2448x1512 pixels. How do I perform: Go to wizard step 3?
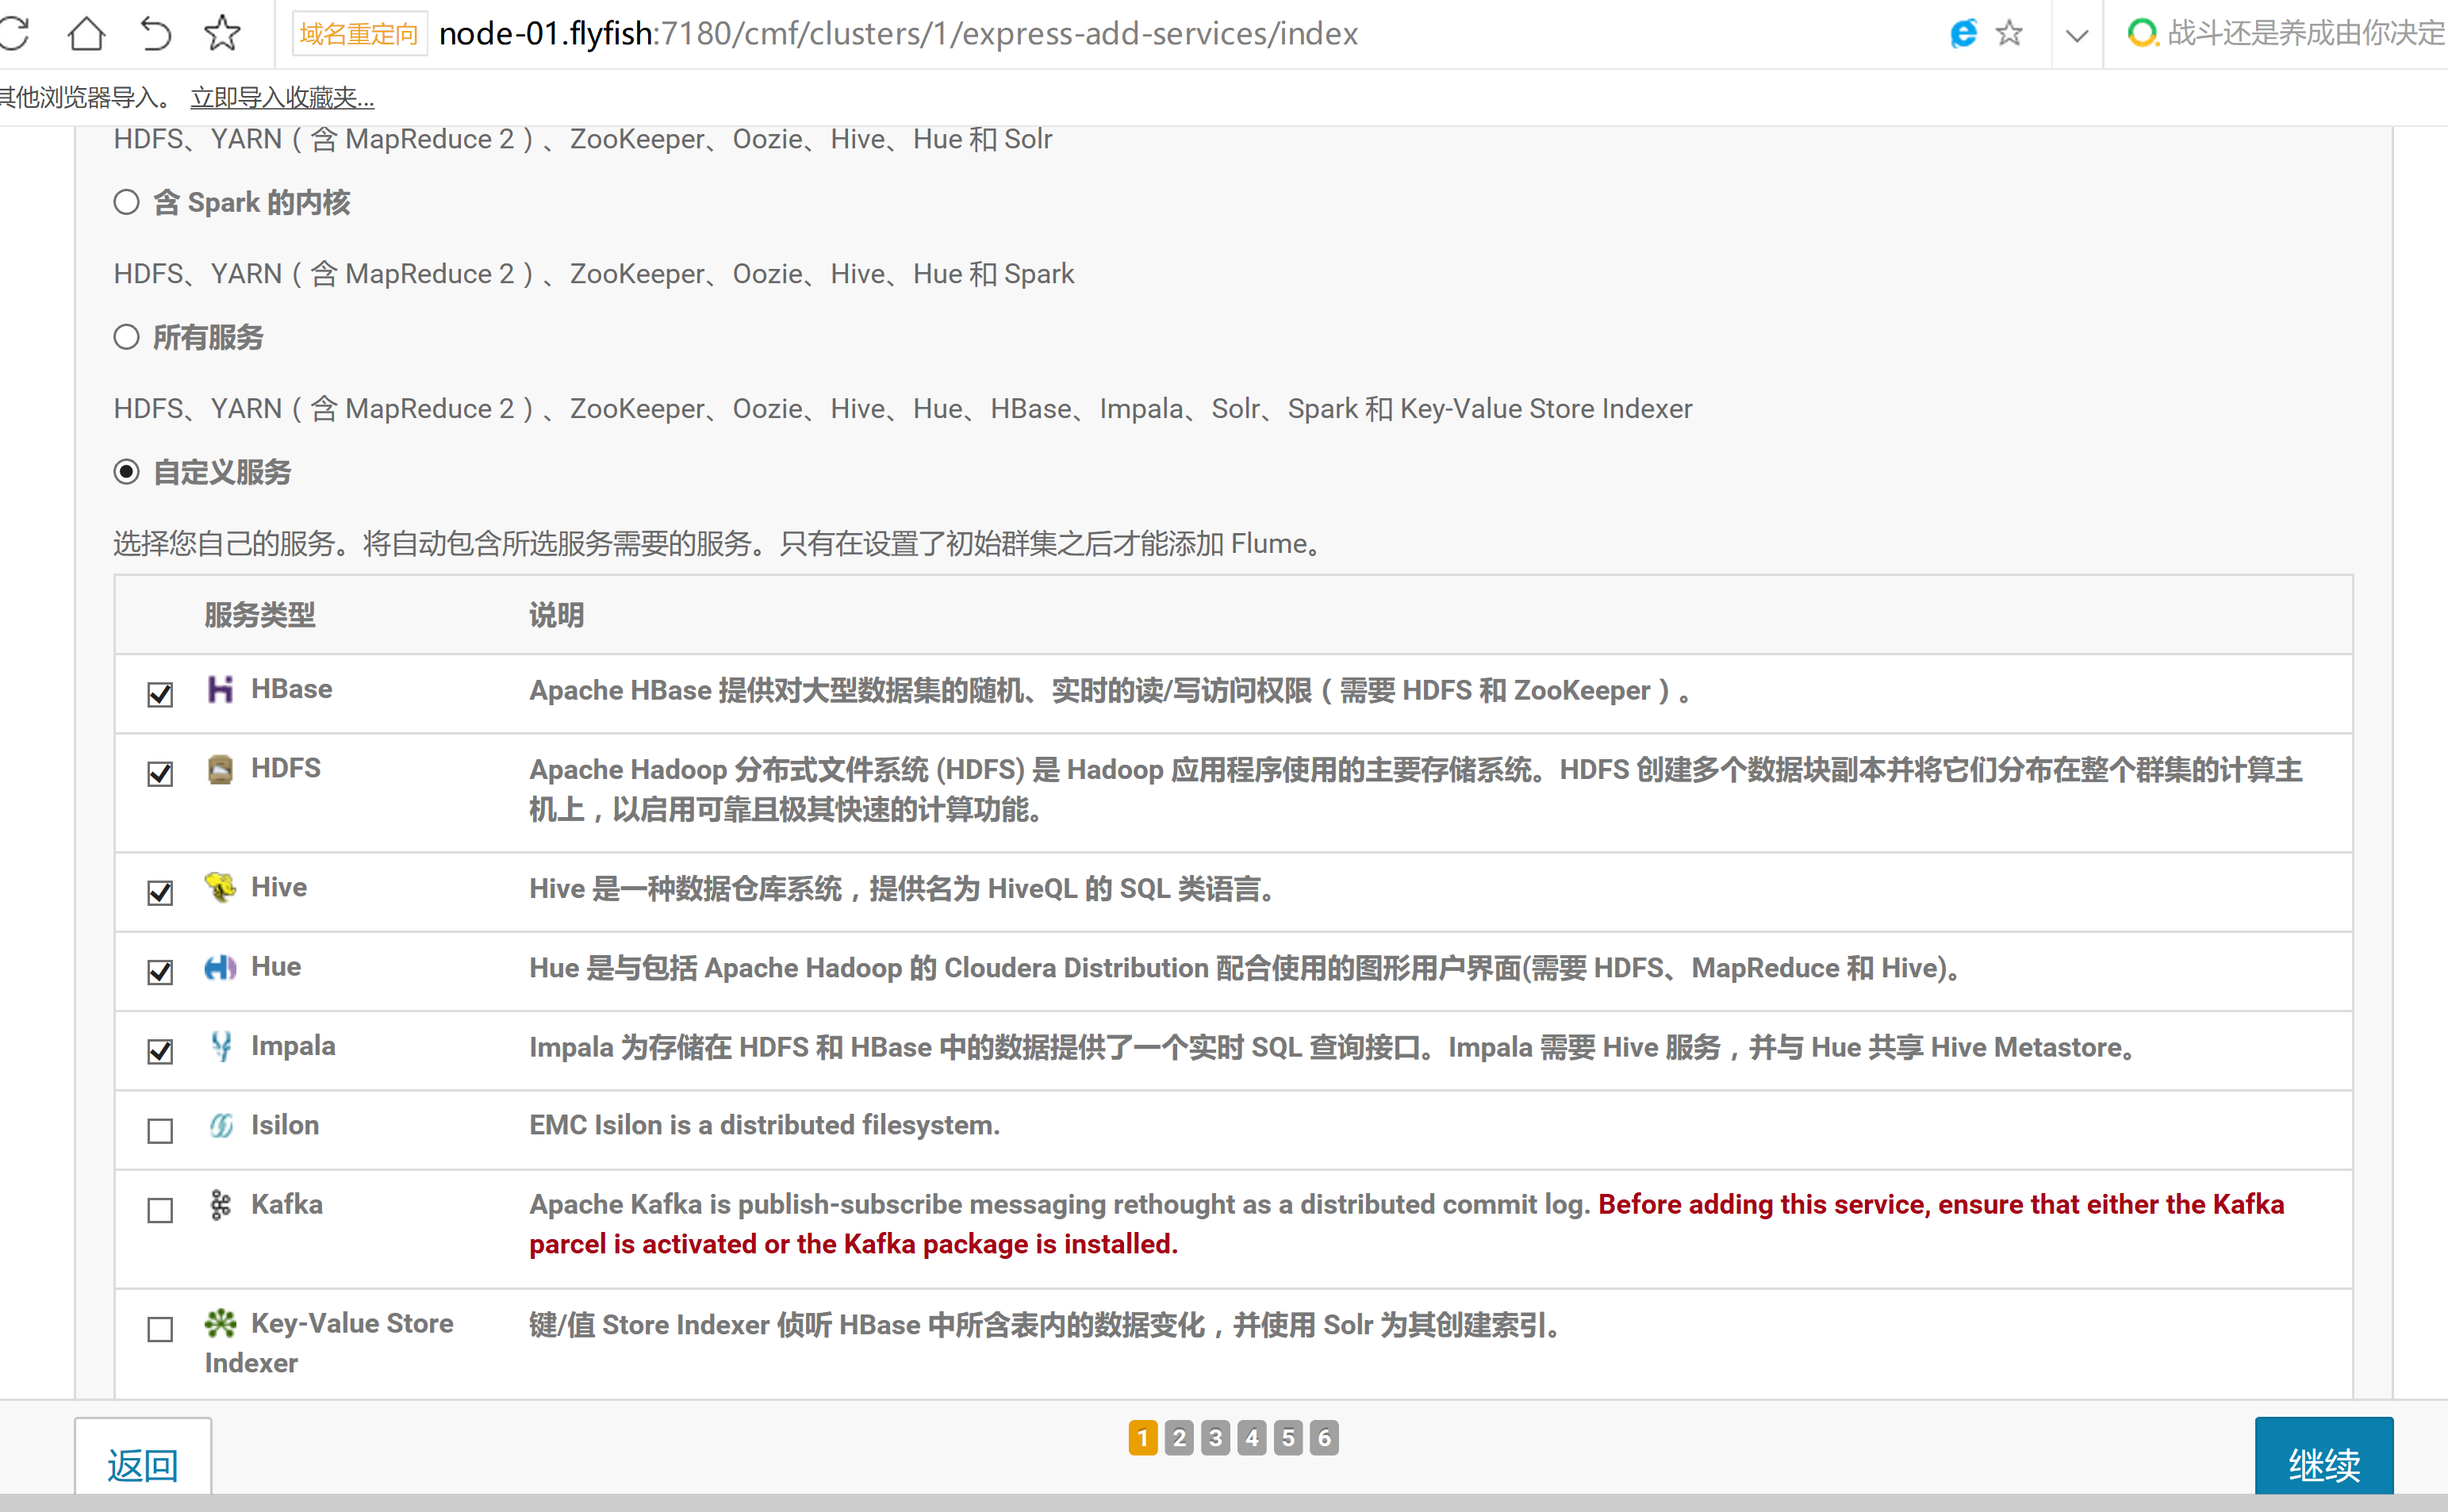coord(1215,1438)
